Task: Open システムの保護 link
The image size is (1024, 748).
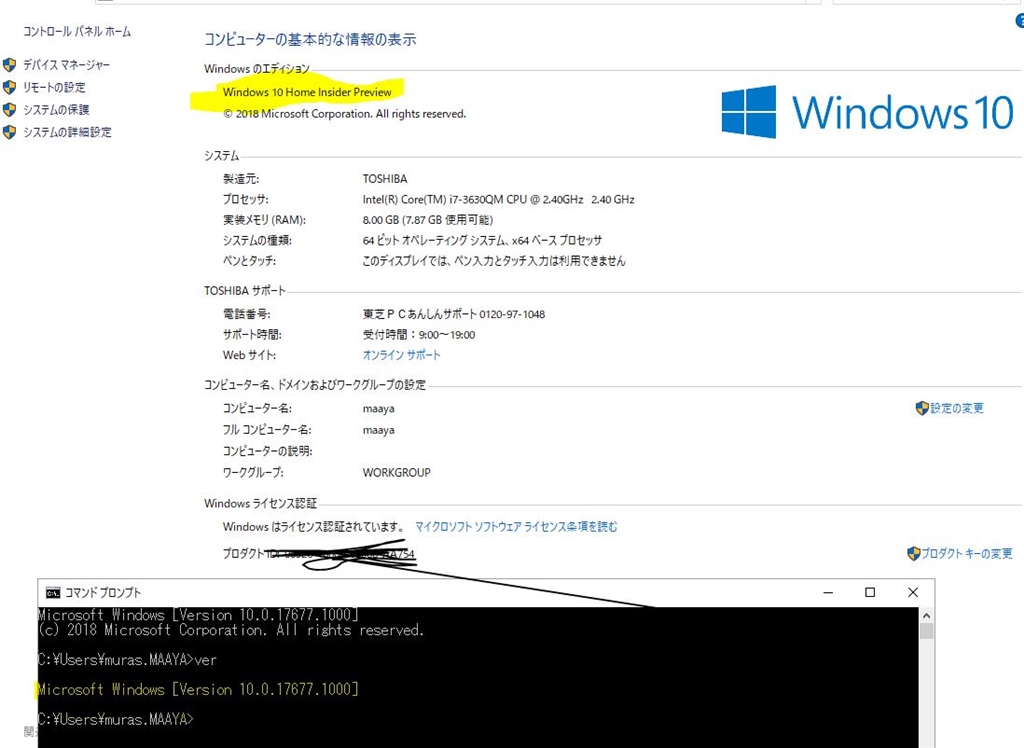Action: 56,109
